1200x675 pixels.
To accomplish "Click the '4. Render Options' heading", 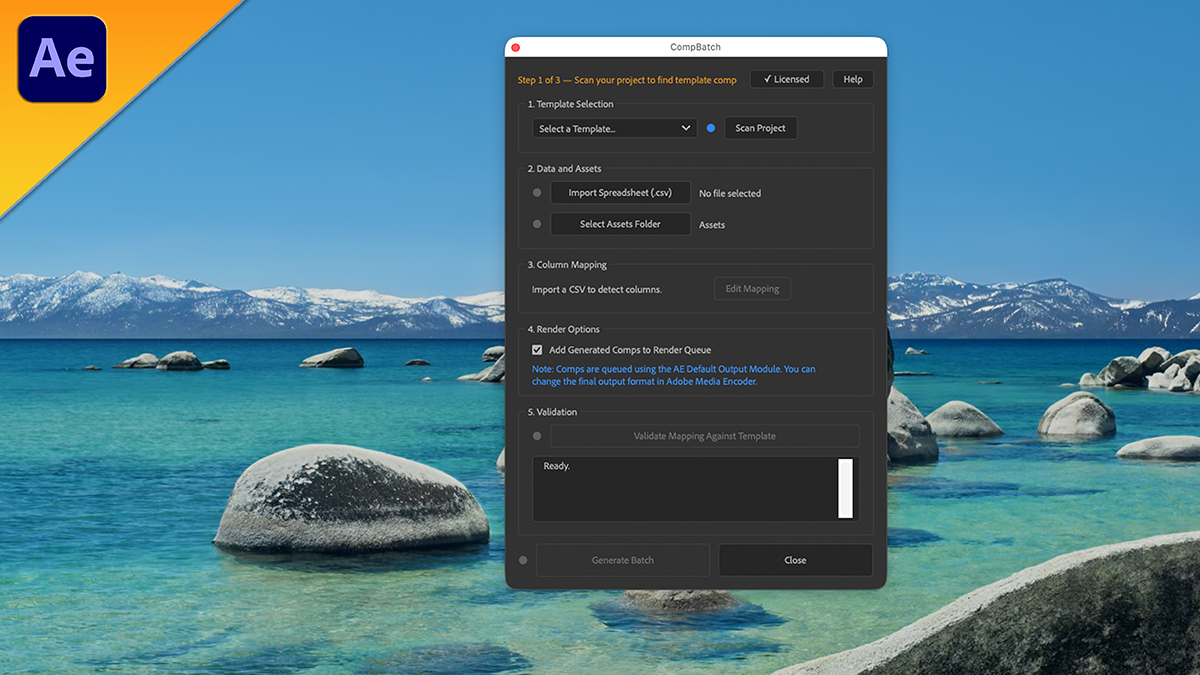I will click(564, 329).
